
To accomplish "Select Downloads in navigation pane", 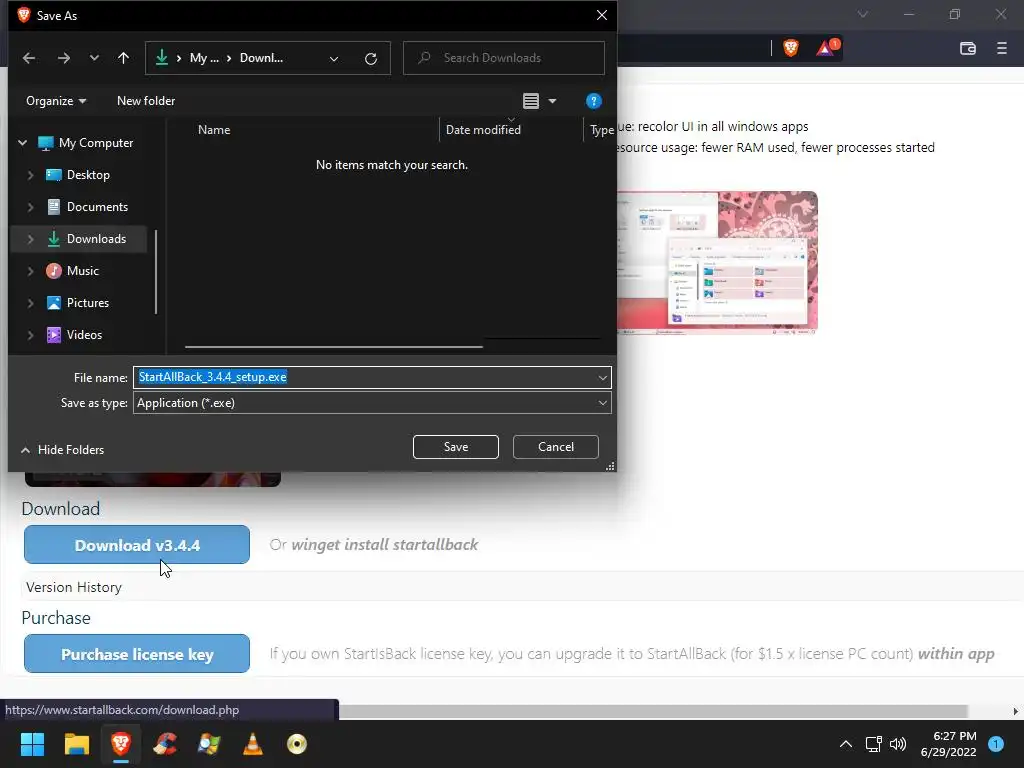I will pos(96,239).
